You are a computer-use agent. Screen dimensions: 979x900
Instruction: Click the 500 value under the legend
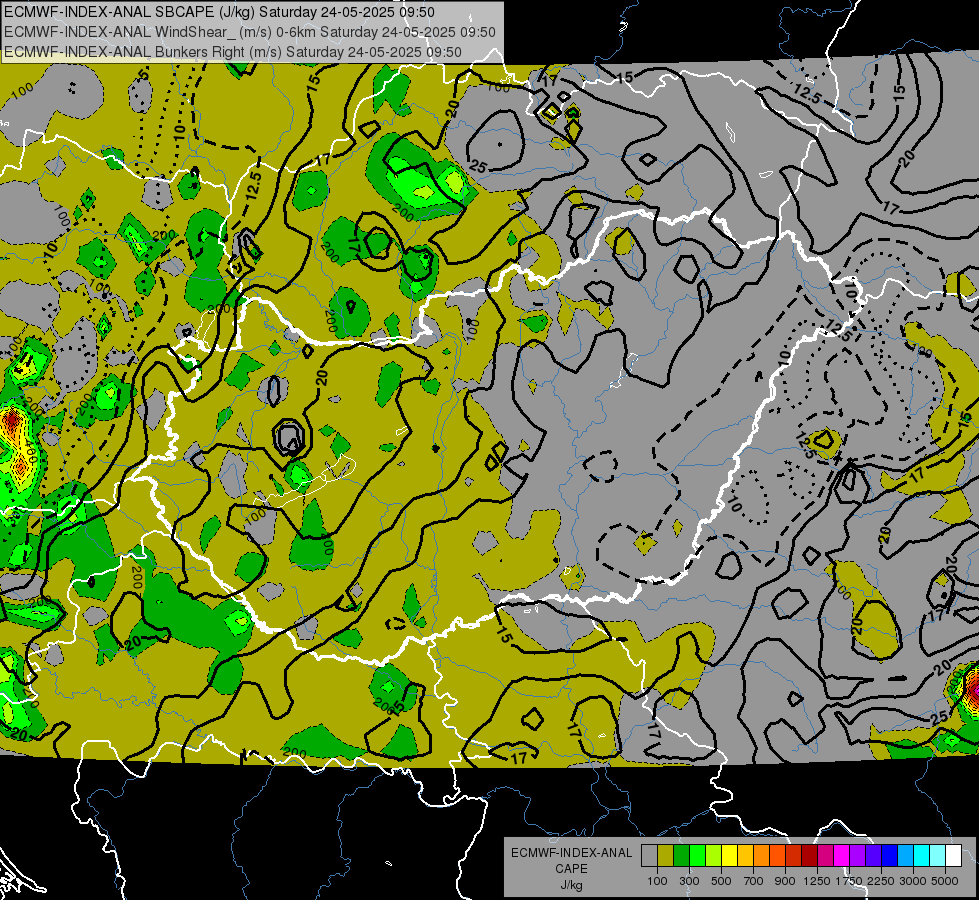pos(721,881)
